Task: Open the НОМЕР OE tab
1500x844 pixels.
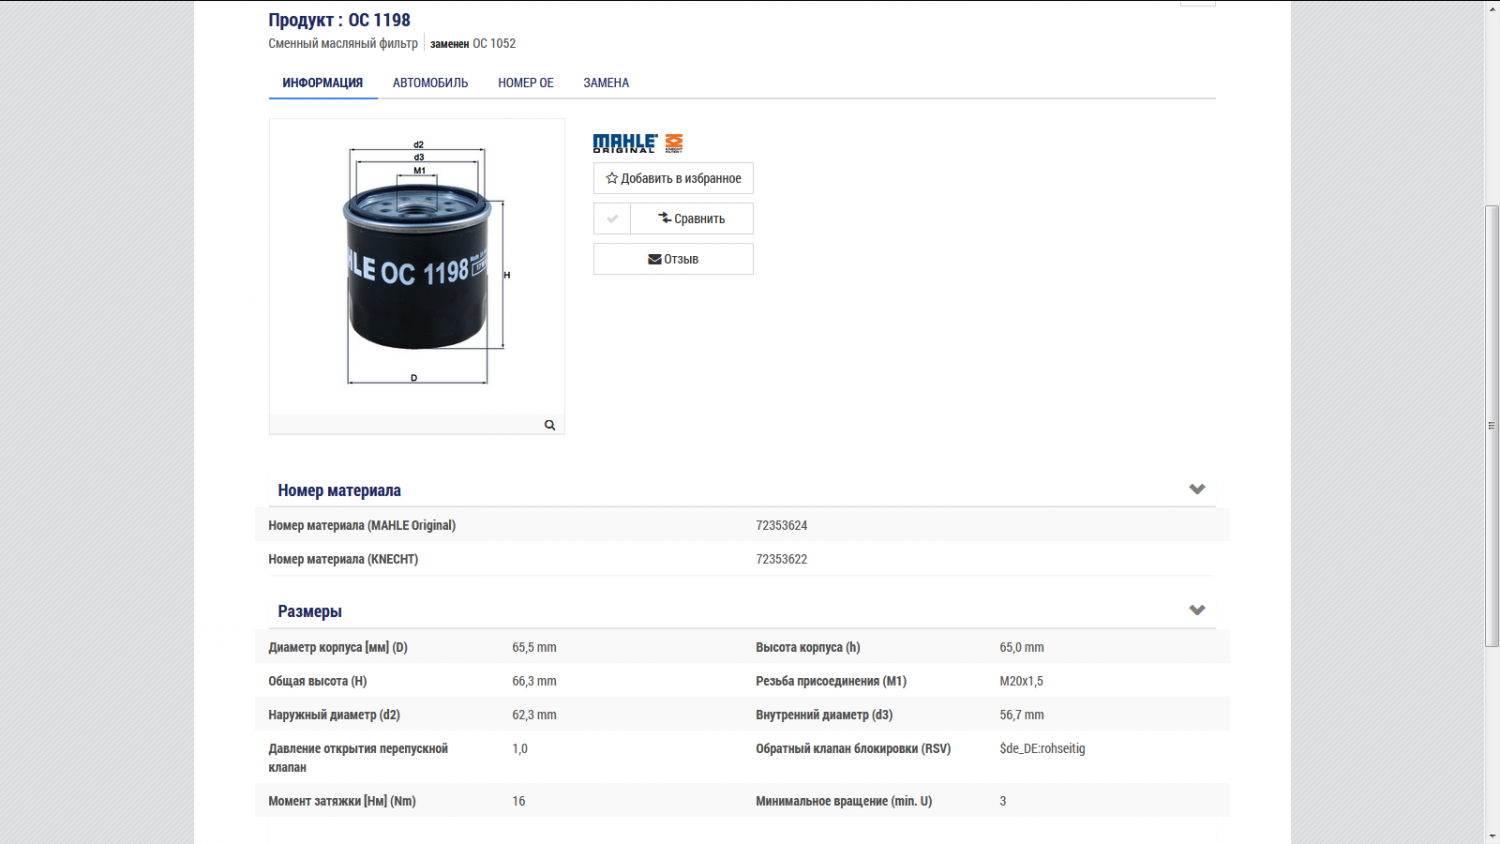Action: [x=526, y=83]
